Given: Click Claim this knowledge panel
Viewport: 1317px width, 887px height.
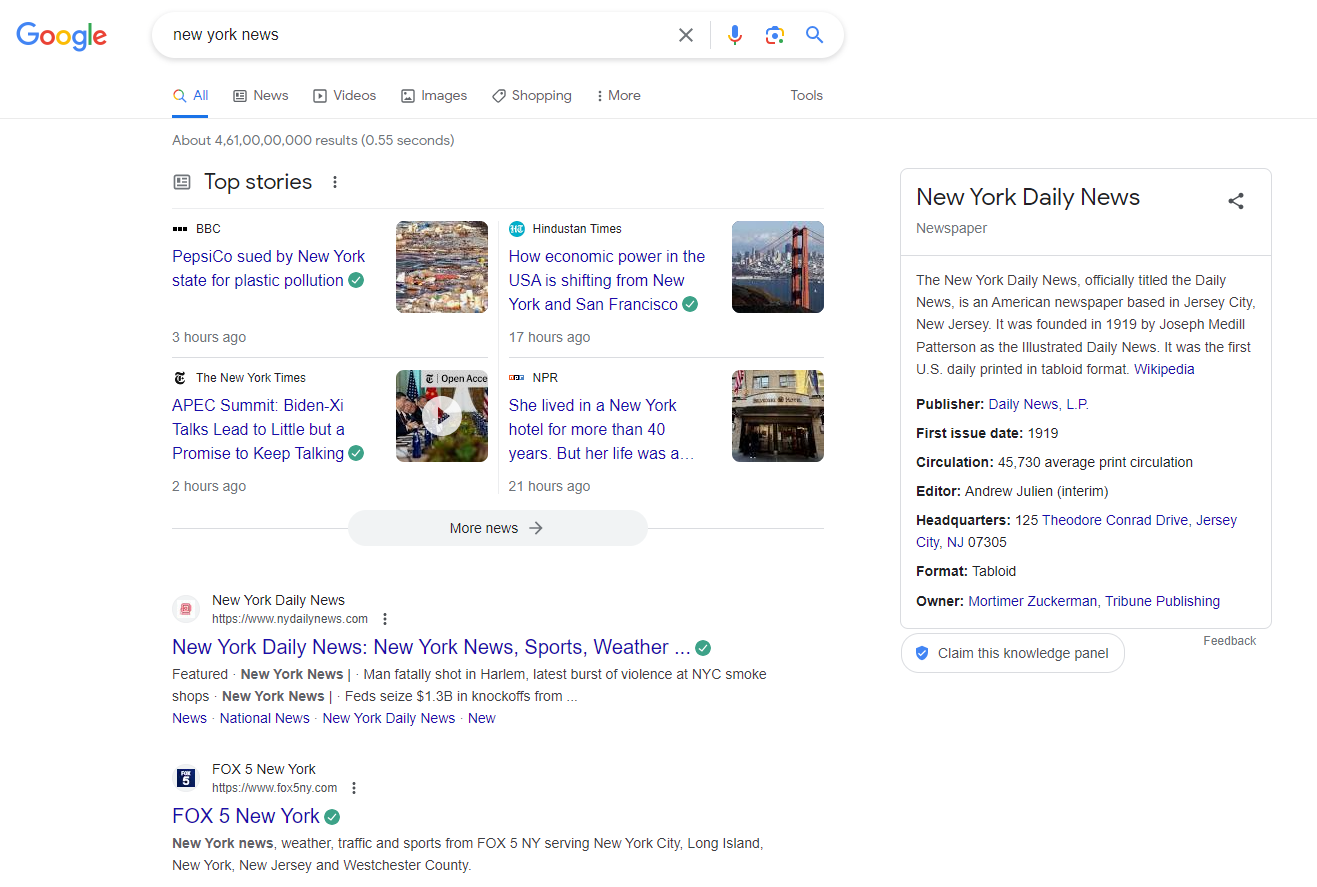Looking at the screenshot, I should coord(1012,653).
